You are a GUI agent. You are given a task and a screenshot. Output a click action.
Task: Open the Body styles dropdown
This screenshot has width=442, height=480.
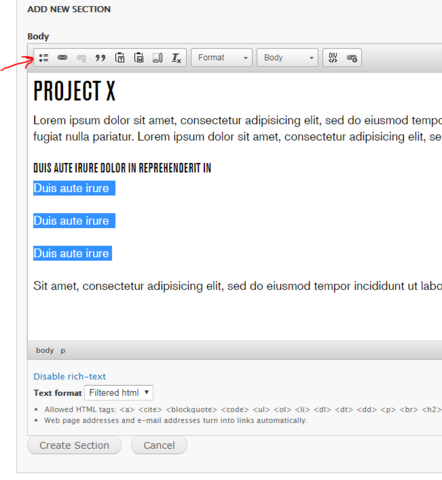tap(287, 58)
